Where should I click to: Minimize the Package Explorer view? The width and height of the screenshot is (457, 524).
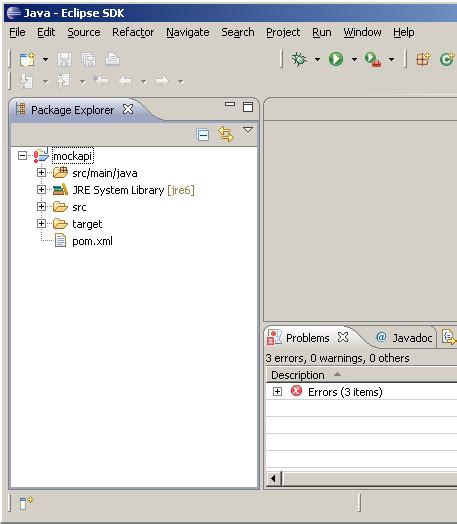(230, 104)
